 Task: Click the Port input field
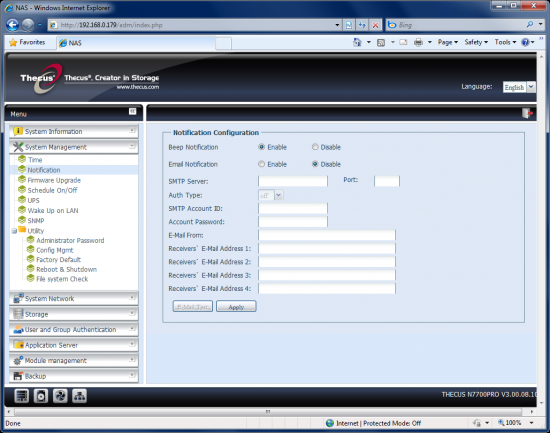(x=387, y=181)
